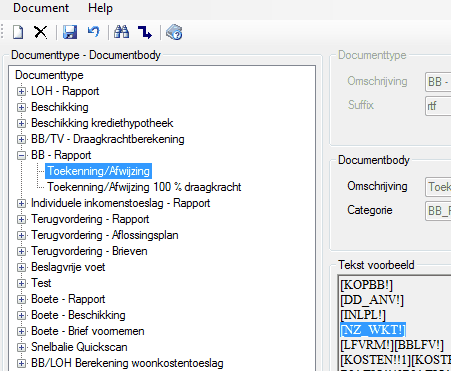Viewport: 451px width, 371px height.
Task: Expand Boete - Beschikking node
Action: [21, 315]
